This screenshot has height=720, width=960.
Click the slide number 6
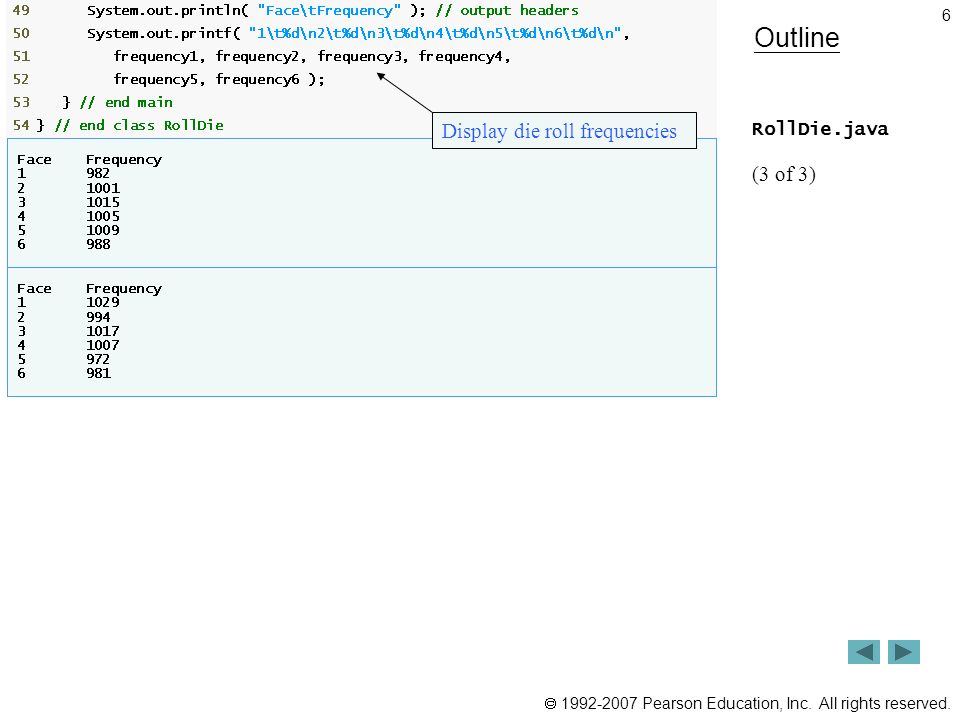point(946,15)
